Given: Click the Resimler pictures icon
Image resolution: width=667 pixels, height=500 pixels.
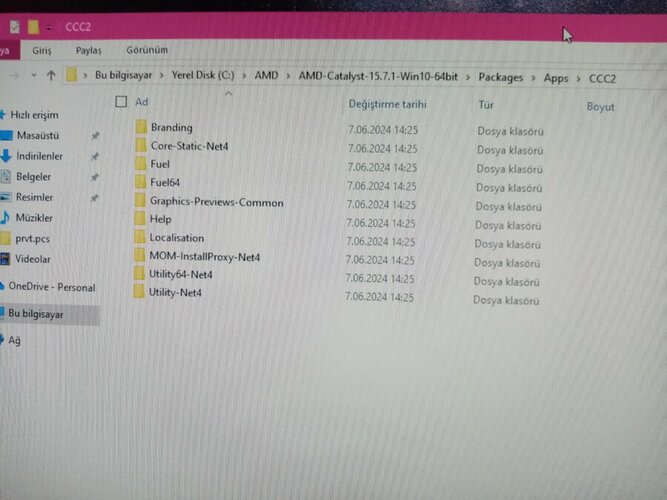Looking at the screenshot, I should (x=6, y=197).
